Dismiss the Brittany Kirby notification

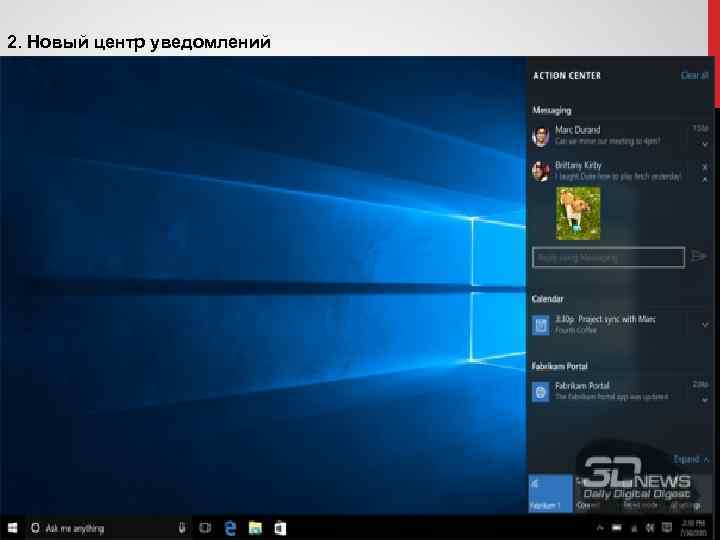[705, 167]
